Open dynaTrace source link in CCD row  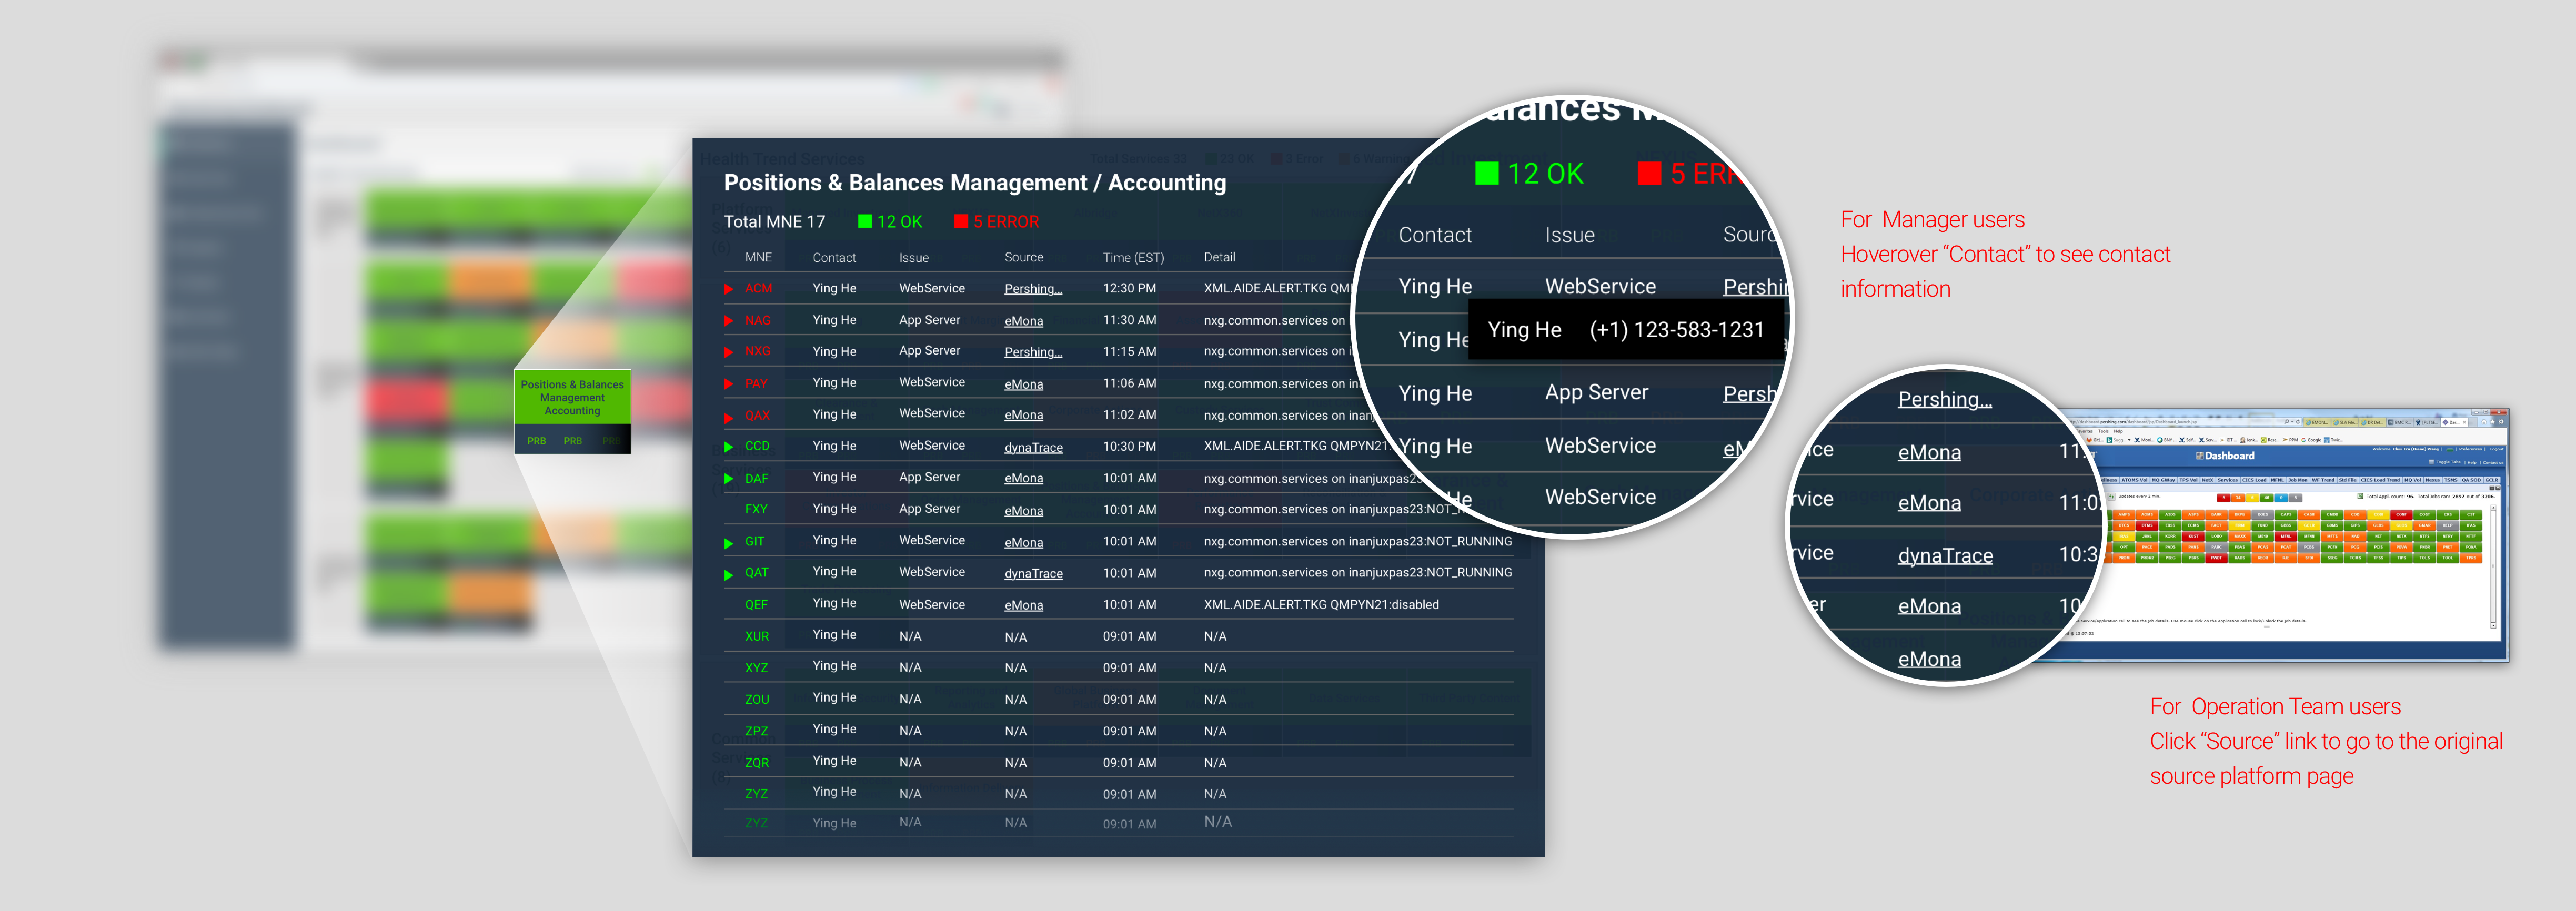(1033, 448)
